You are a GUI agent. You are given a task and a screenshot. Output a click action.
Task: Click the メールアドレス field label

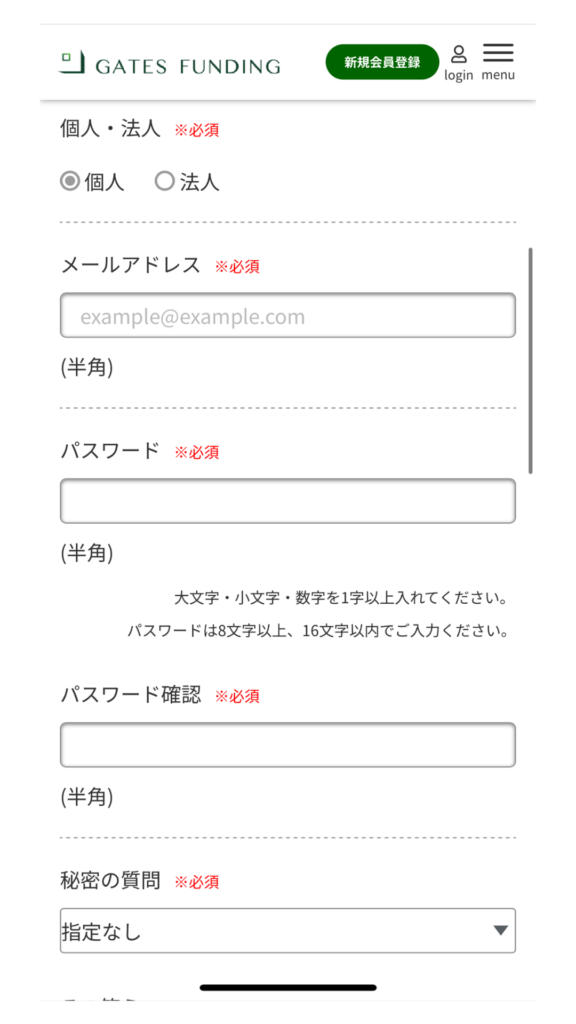(131, 266)
